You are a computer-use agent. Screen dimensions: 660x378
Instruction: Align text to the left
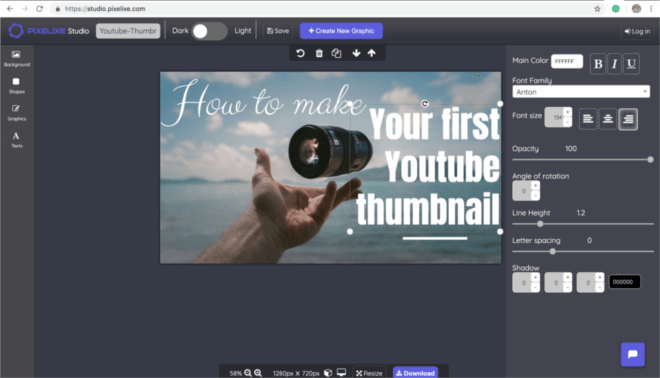[x=588, y=119]
